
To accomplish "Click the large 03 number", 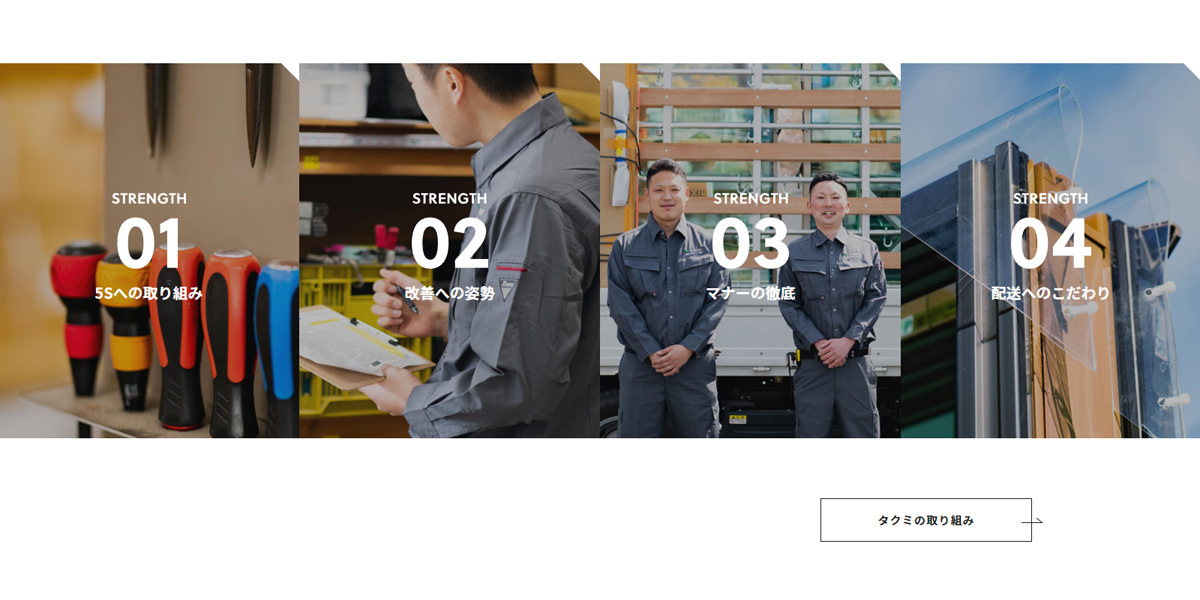I will (x=750, y=244).
